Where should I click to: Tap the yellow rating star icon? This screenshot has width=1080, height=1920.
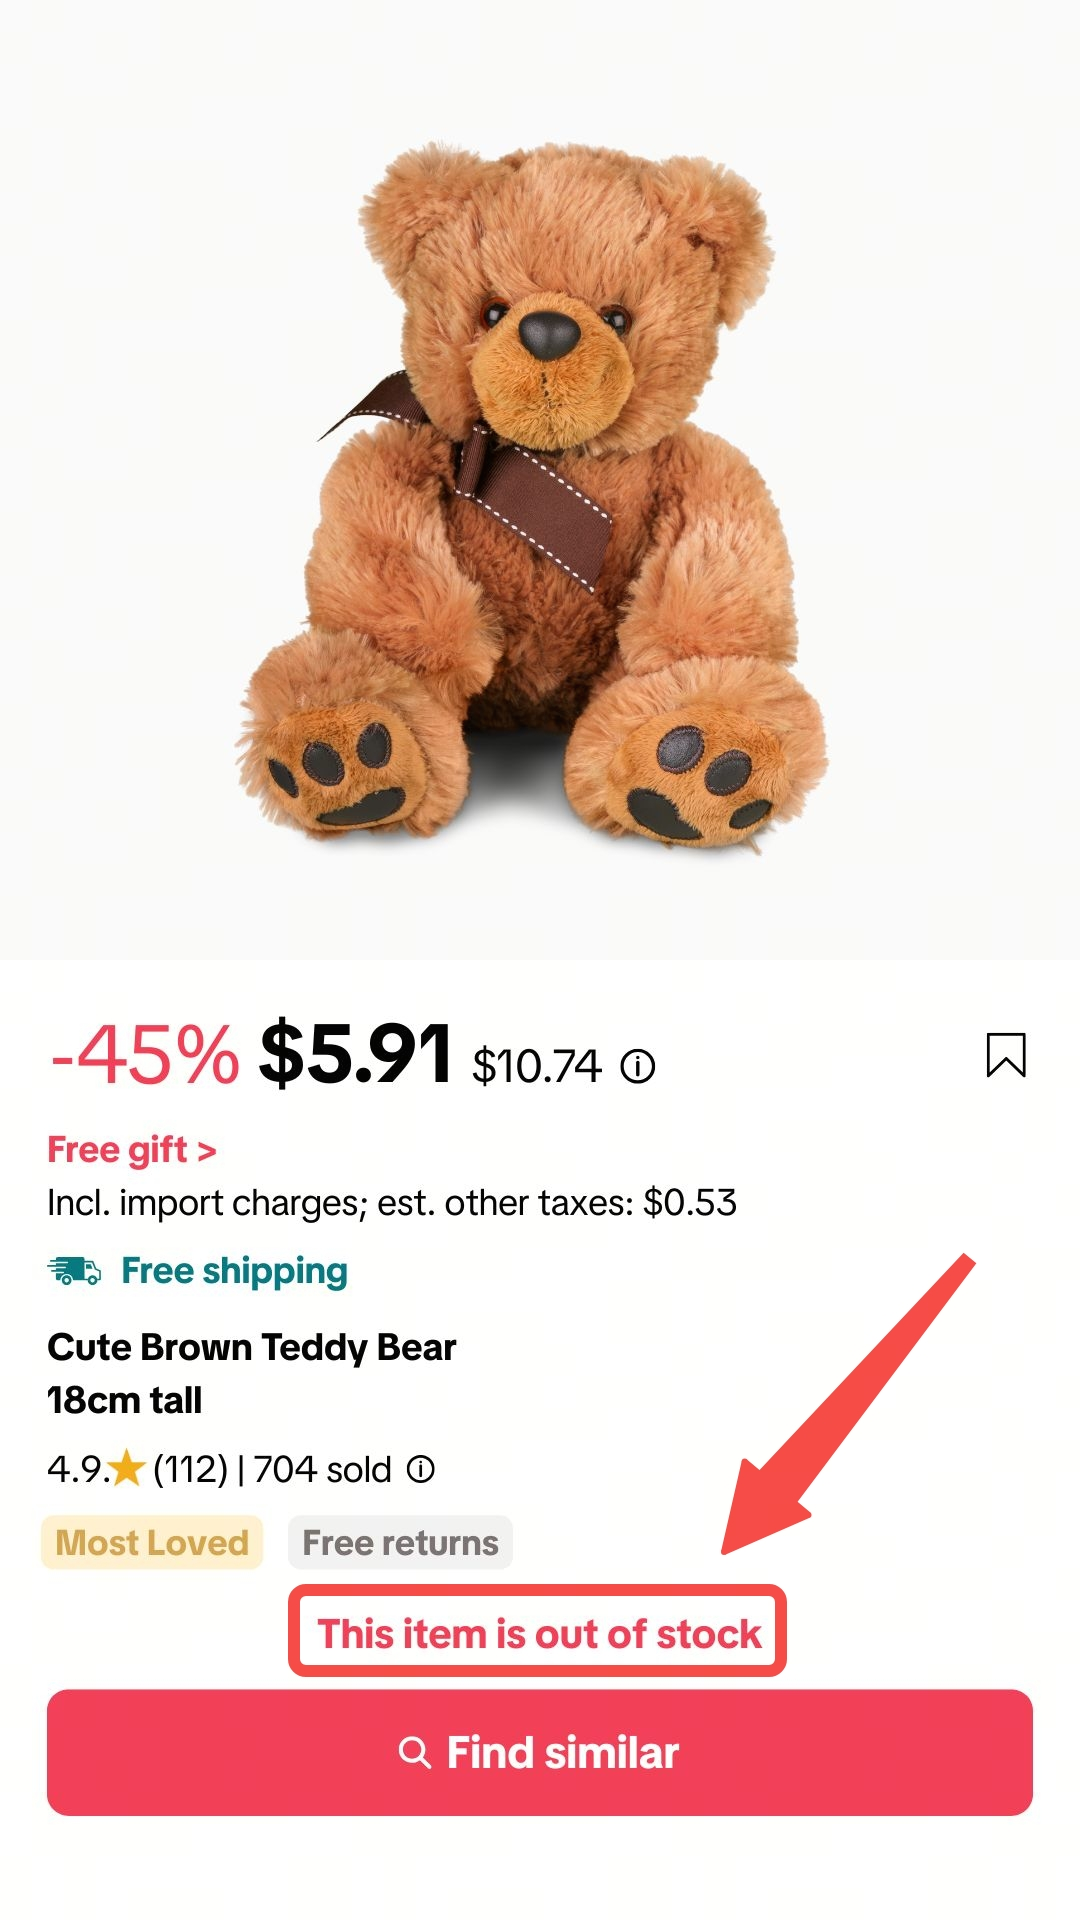(127, 1469)
